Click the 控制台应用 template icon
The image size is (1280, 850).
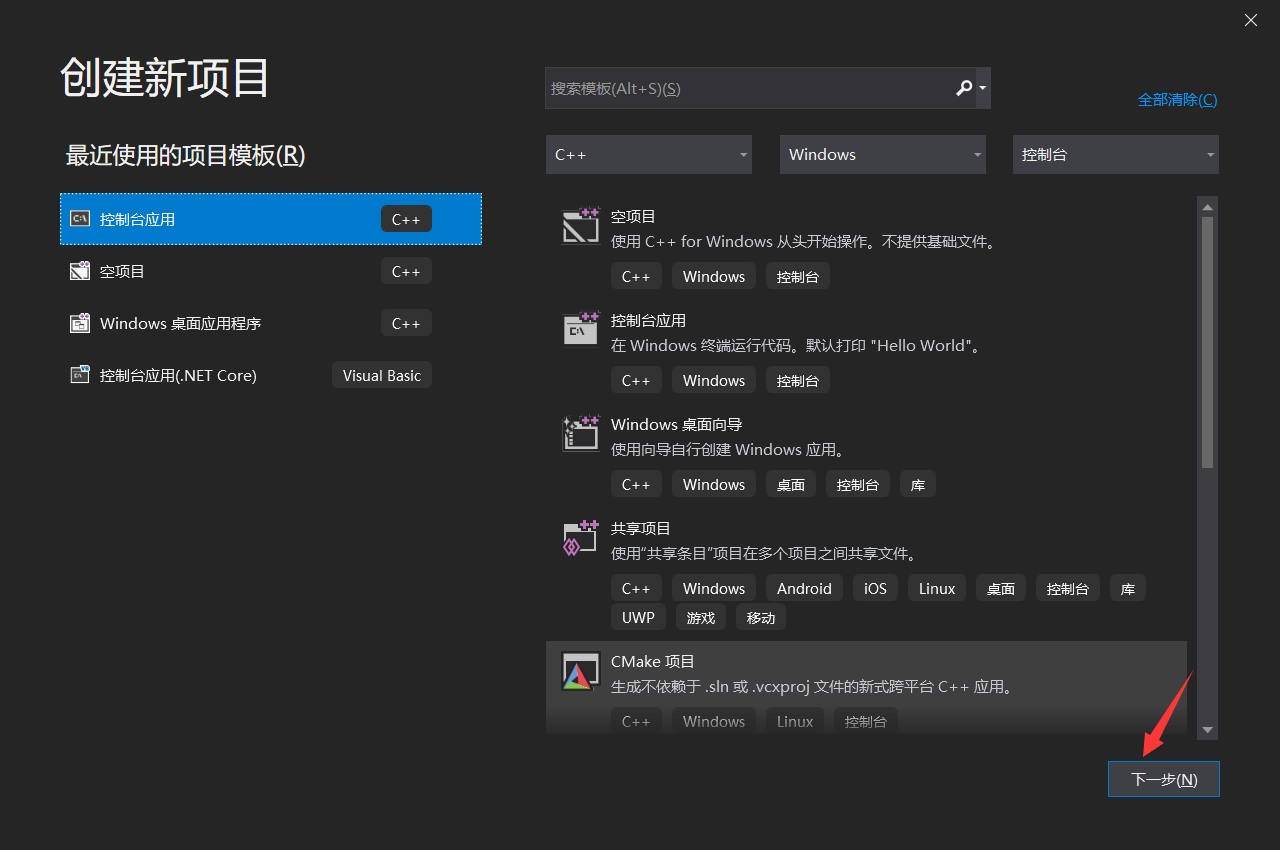point(580,329)
